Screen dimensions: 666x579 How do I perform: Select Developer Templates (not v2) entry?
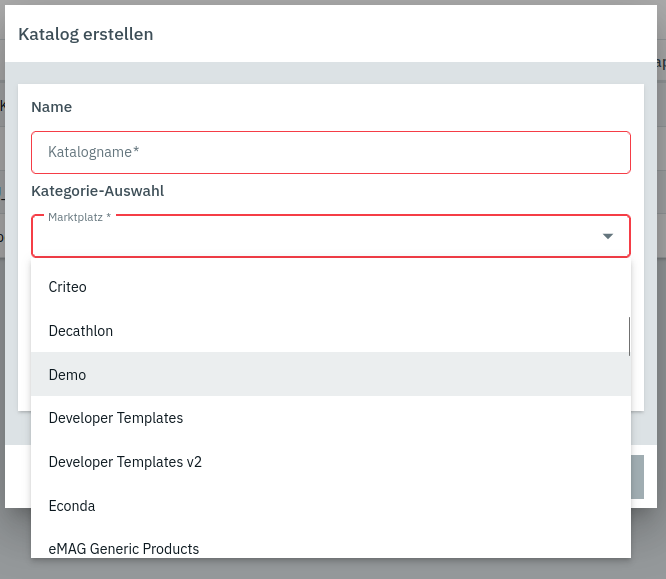[116, 418]
